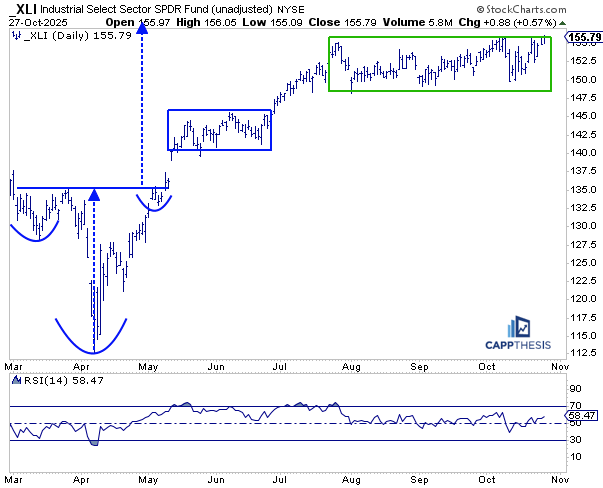
Task: Select the Open 155.97 value
Action: [x=138, y=22]
